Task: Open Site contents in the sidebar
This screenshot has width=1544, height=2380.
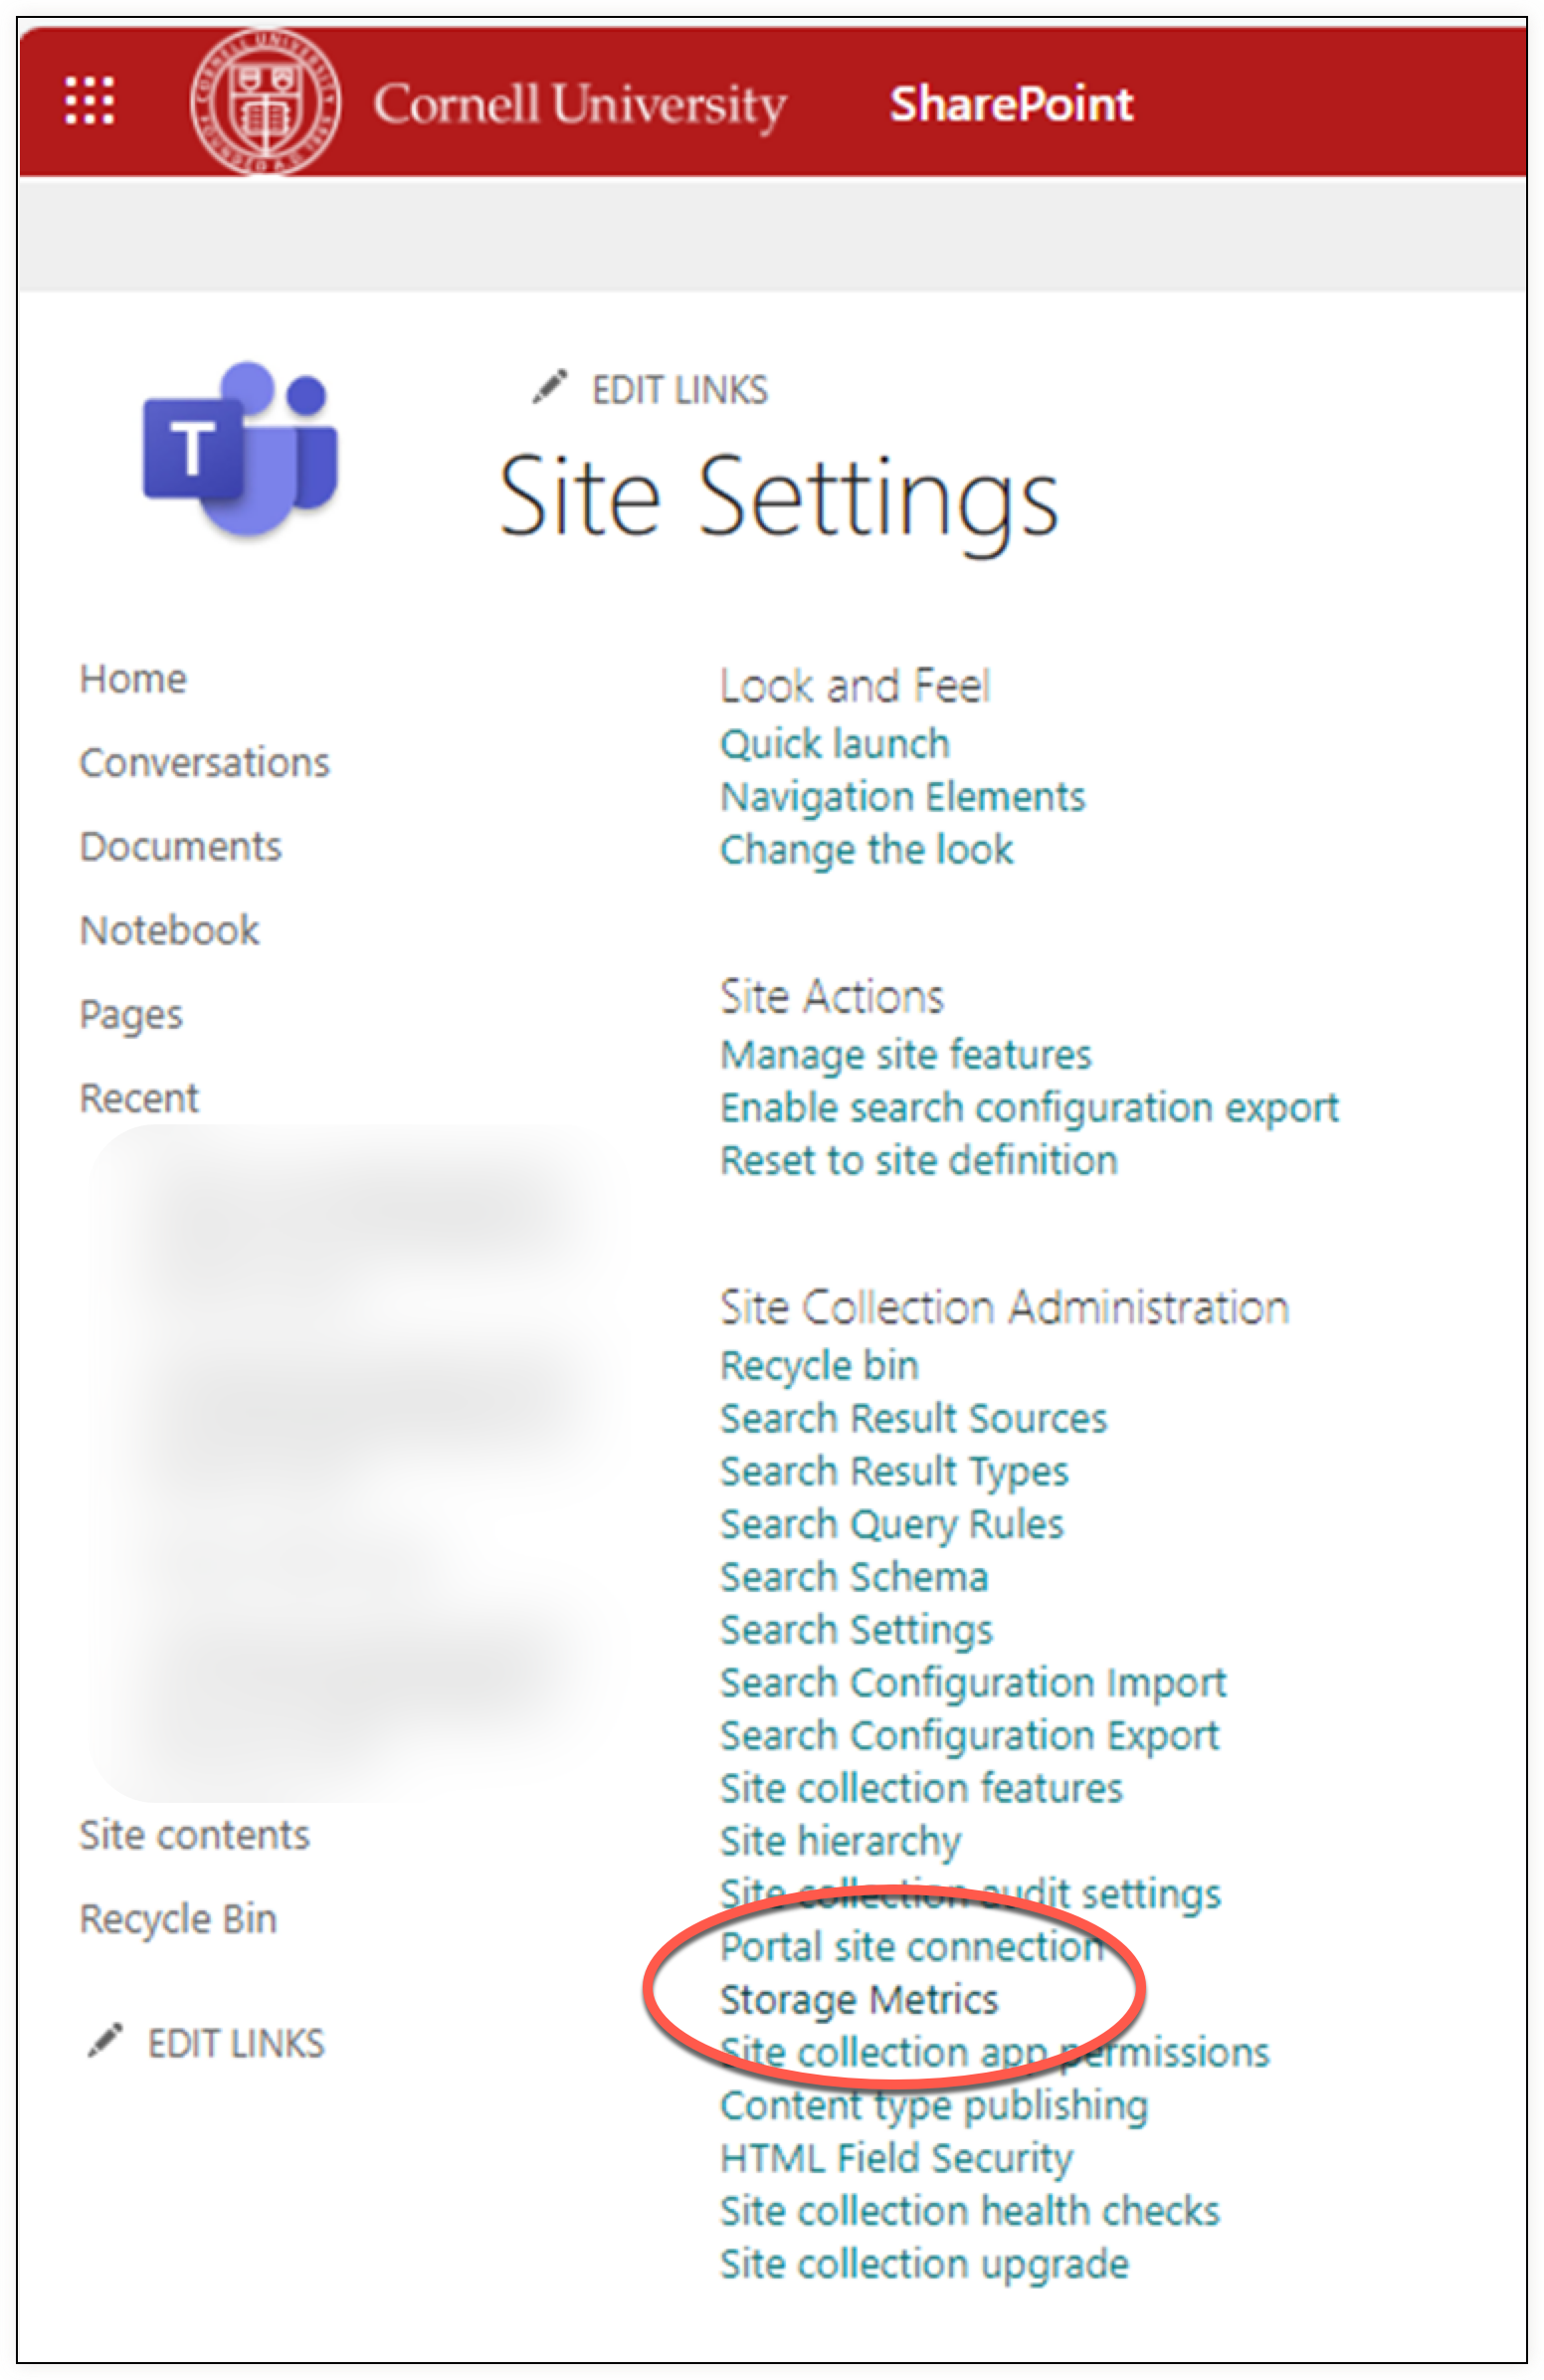Action: [x=195, y=1835]
